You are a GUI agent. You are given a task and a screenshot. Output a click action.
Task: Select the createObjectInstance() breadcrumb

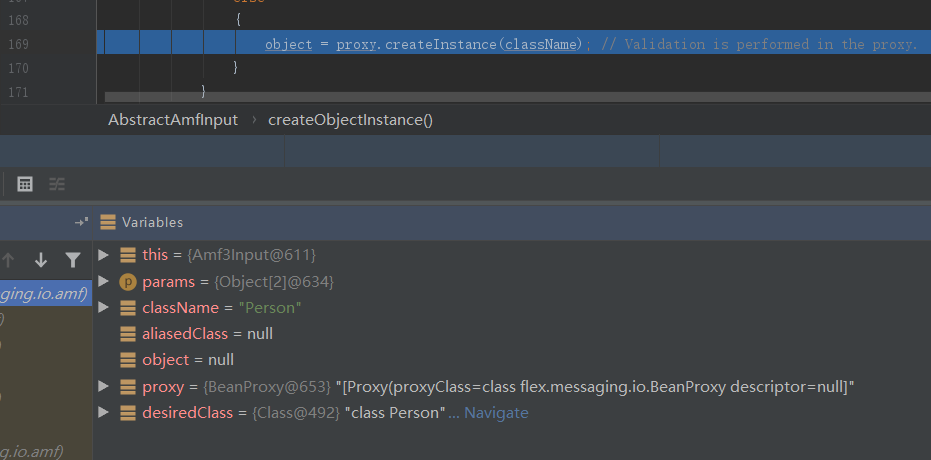coord(350,120)
